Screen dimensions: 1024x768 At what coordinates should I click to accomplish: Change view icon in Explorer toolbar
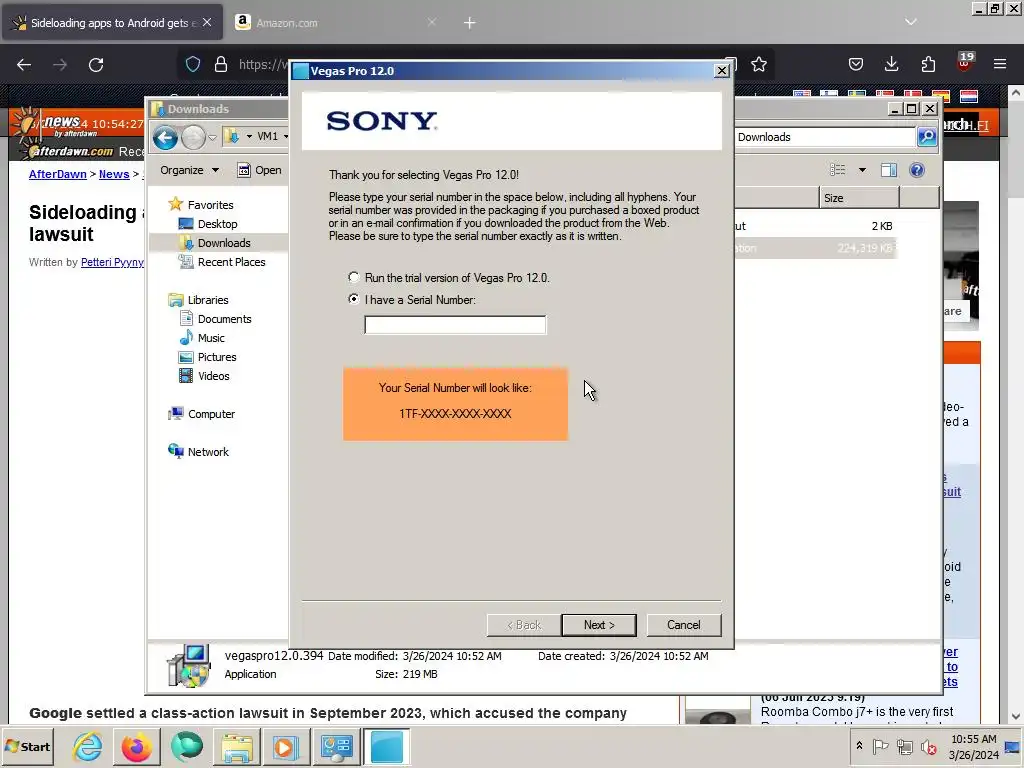(838, 170)
